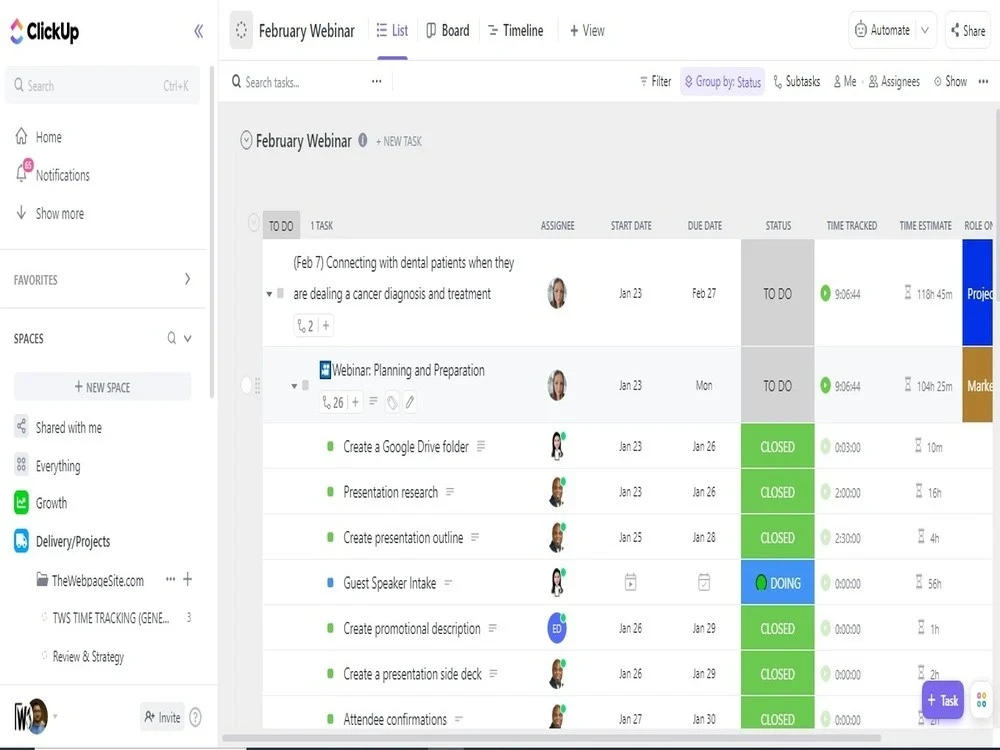Viewport: 1000px width, 750px height.
Task: Toggle Subtasks display
Action: [x=797, y=81]
